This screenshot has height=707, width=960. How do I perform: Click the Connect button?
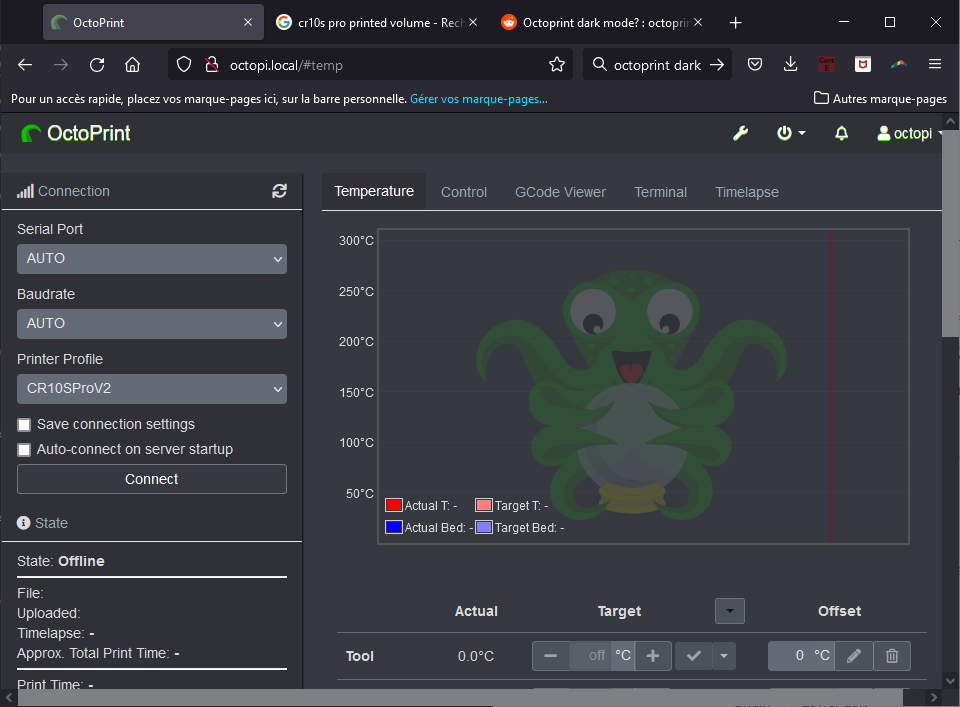point(152,479)
